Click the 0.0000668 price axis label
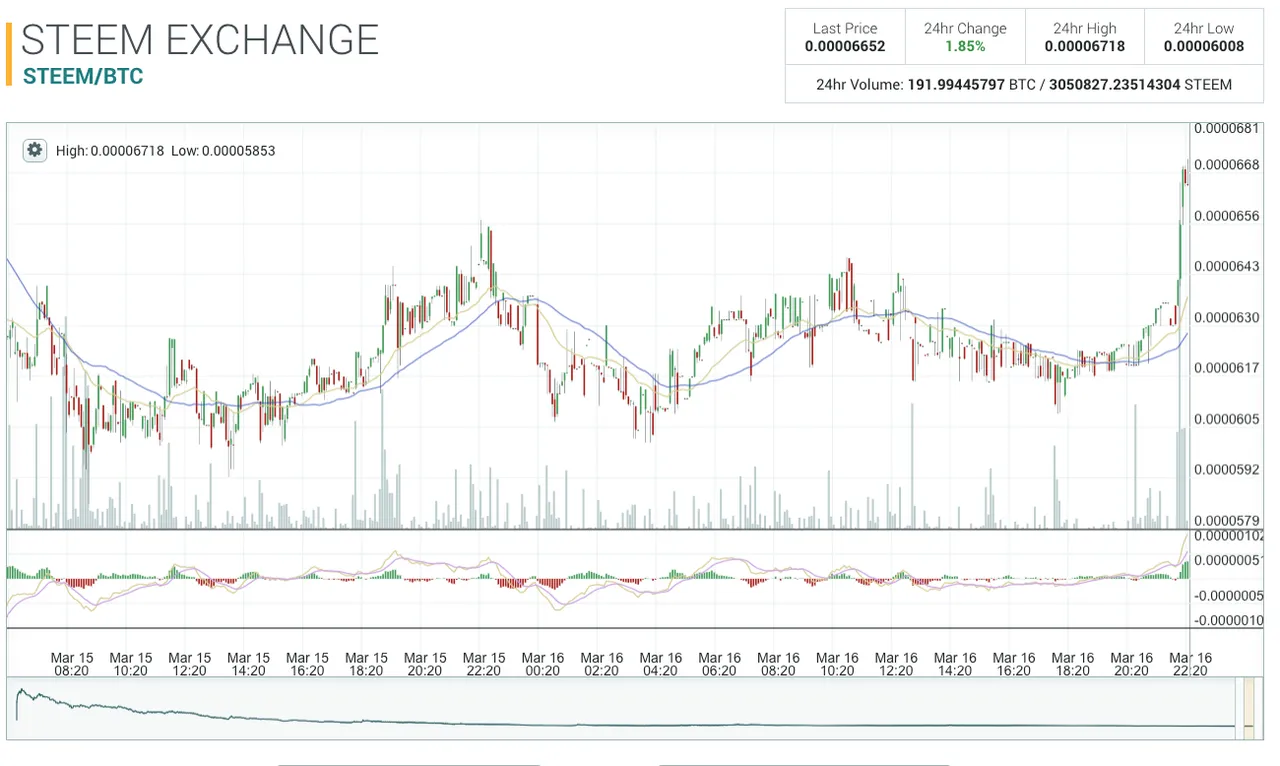Viewport: 1280px width, 766px height. [x=1226, y=164]
